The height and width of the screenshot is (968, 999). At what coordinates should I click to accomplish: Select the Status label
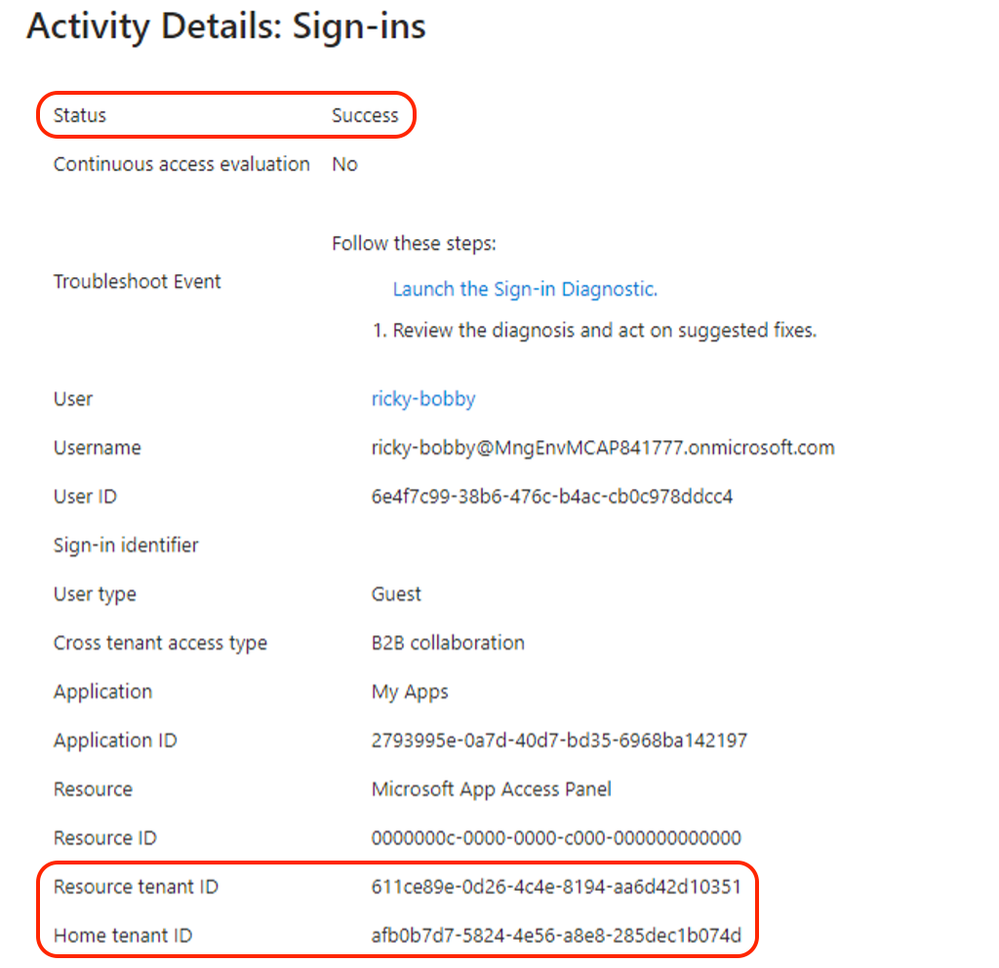point(80,115)
